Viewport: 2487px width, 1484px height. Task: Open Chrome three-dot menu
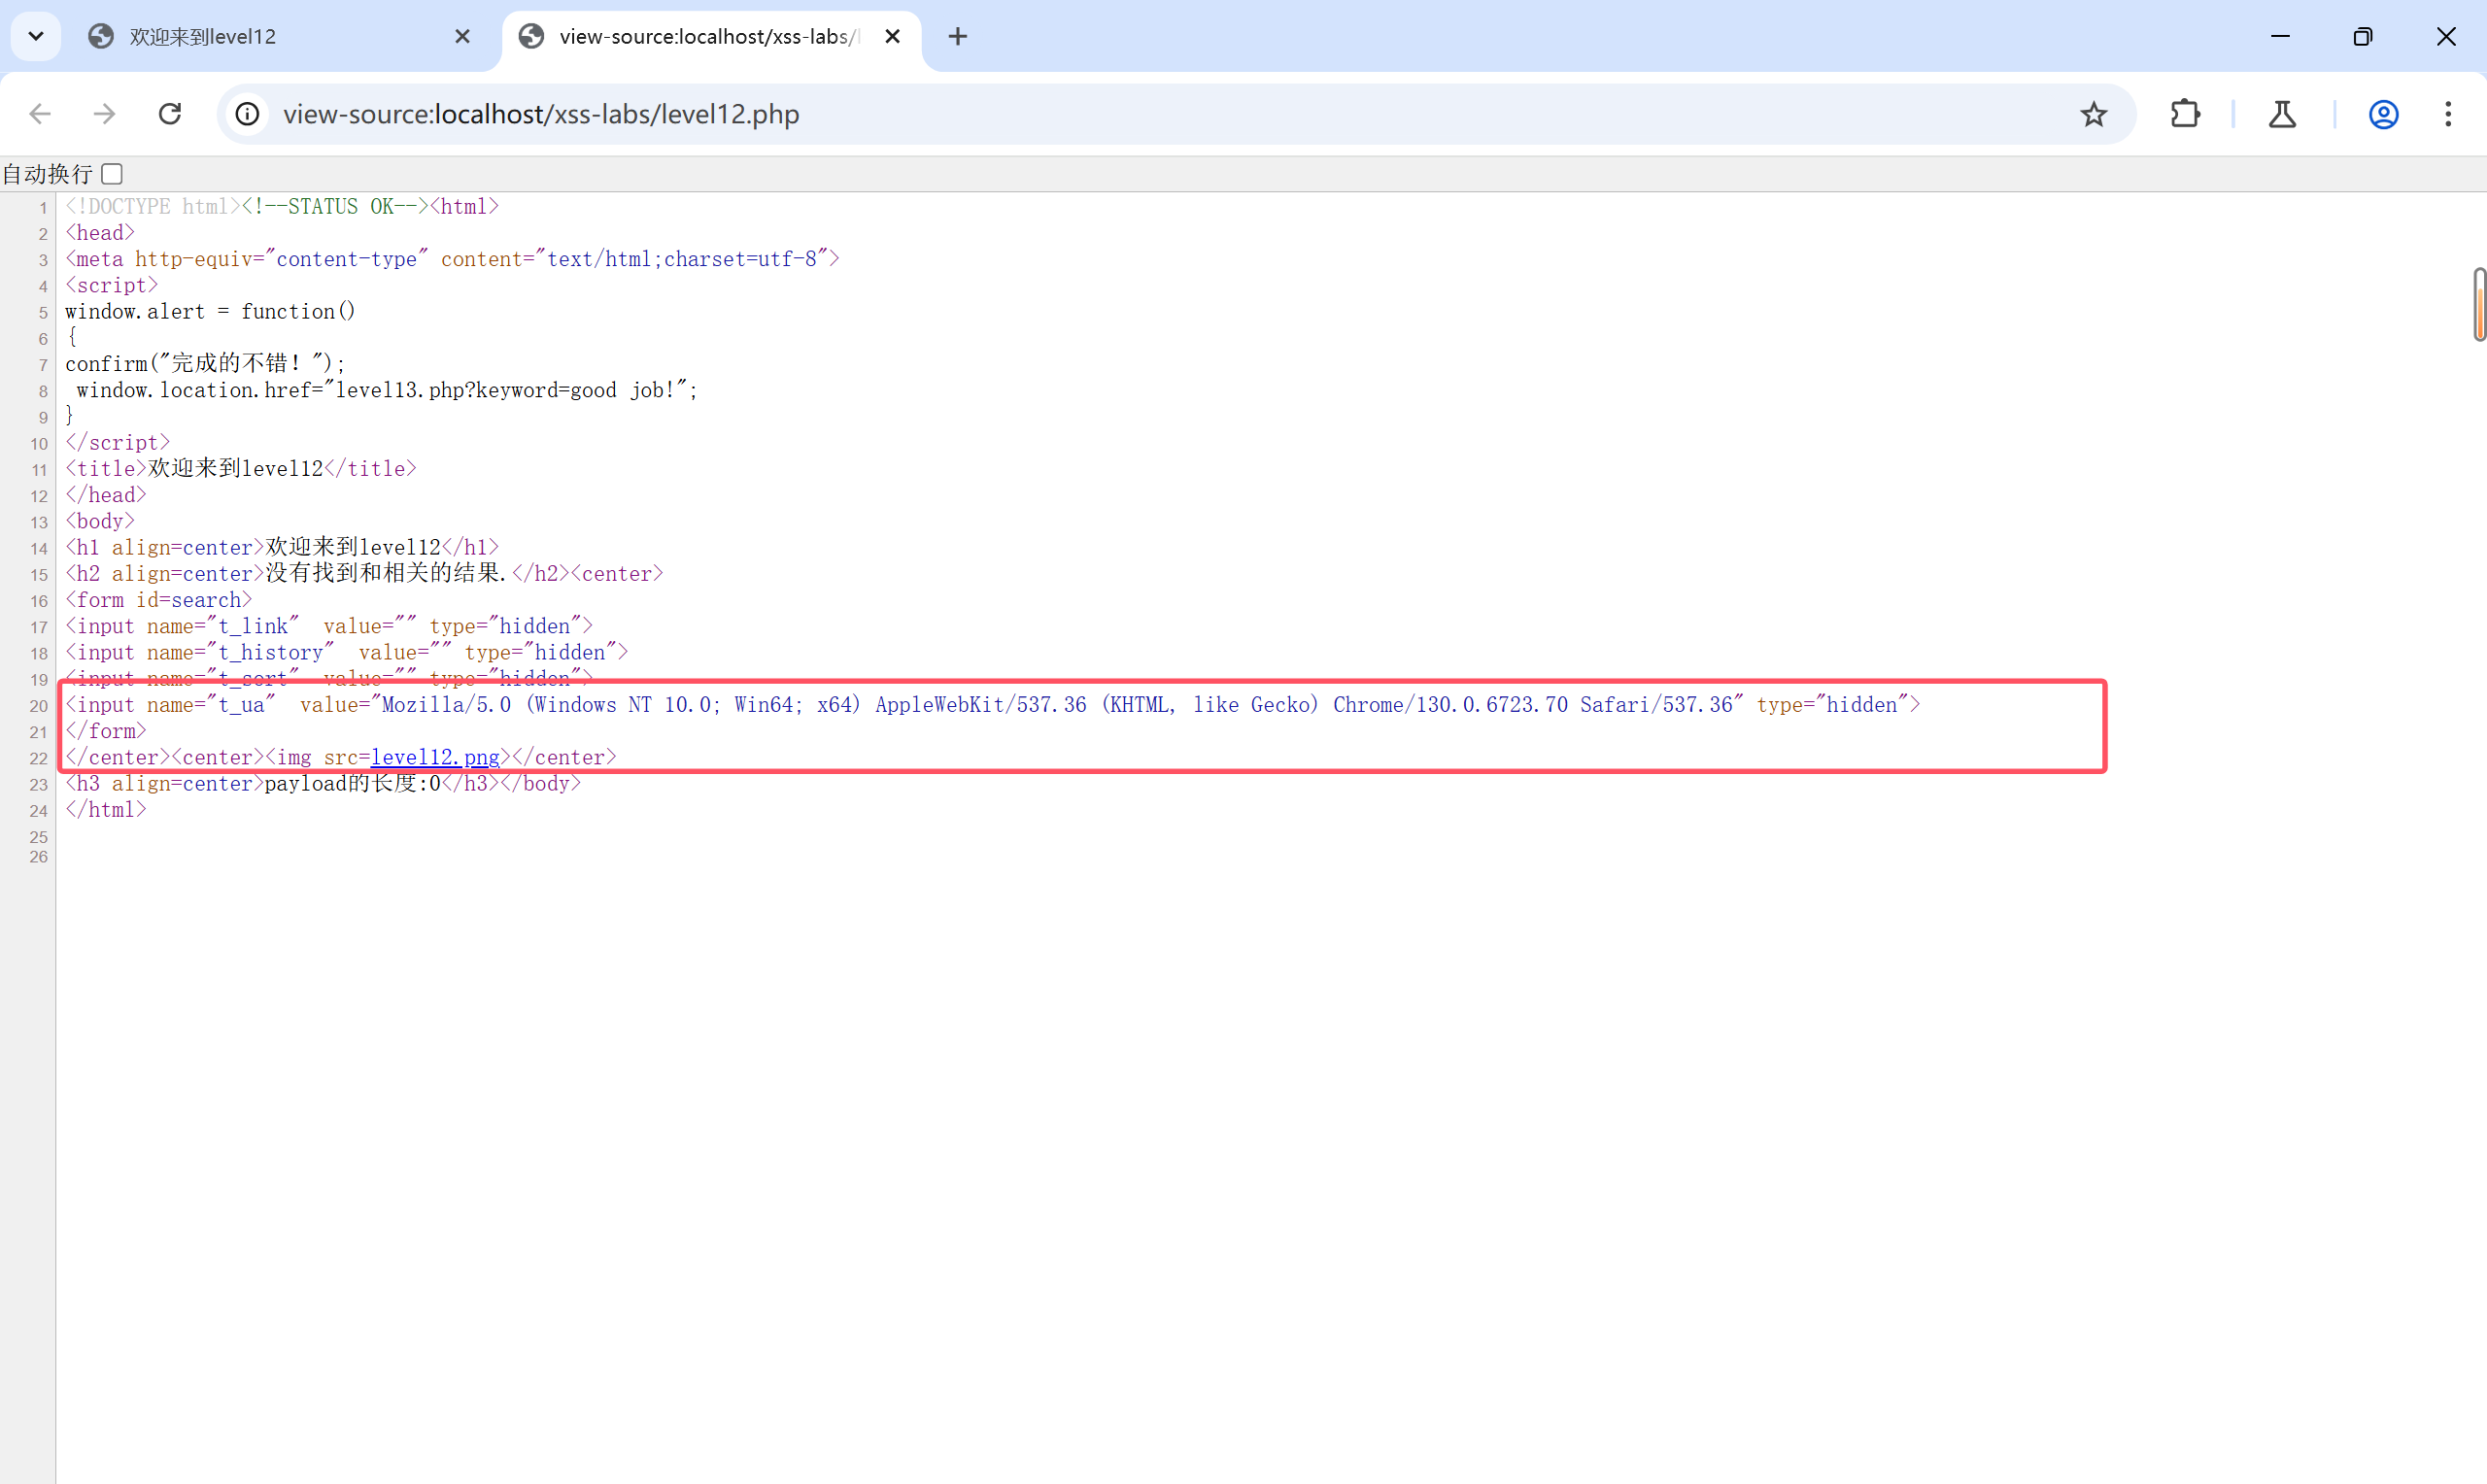(2447, 114)
